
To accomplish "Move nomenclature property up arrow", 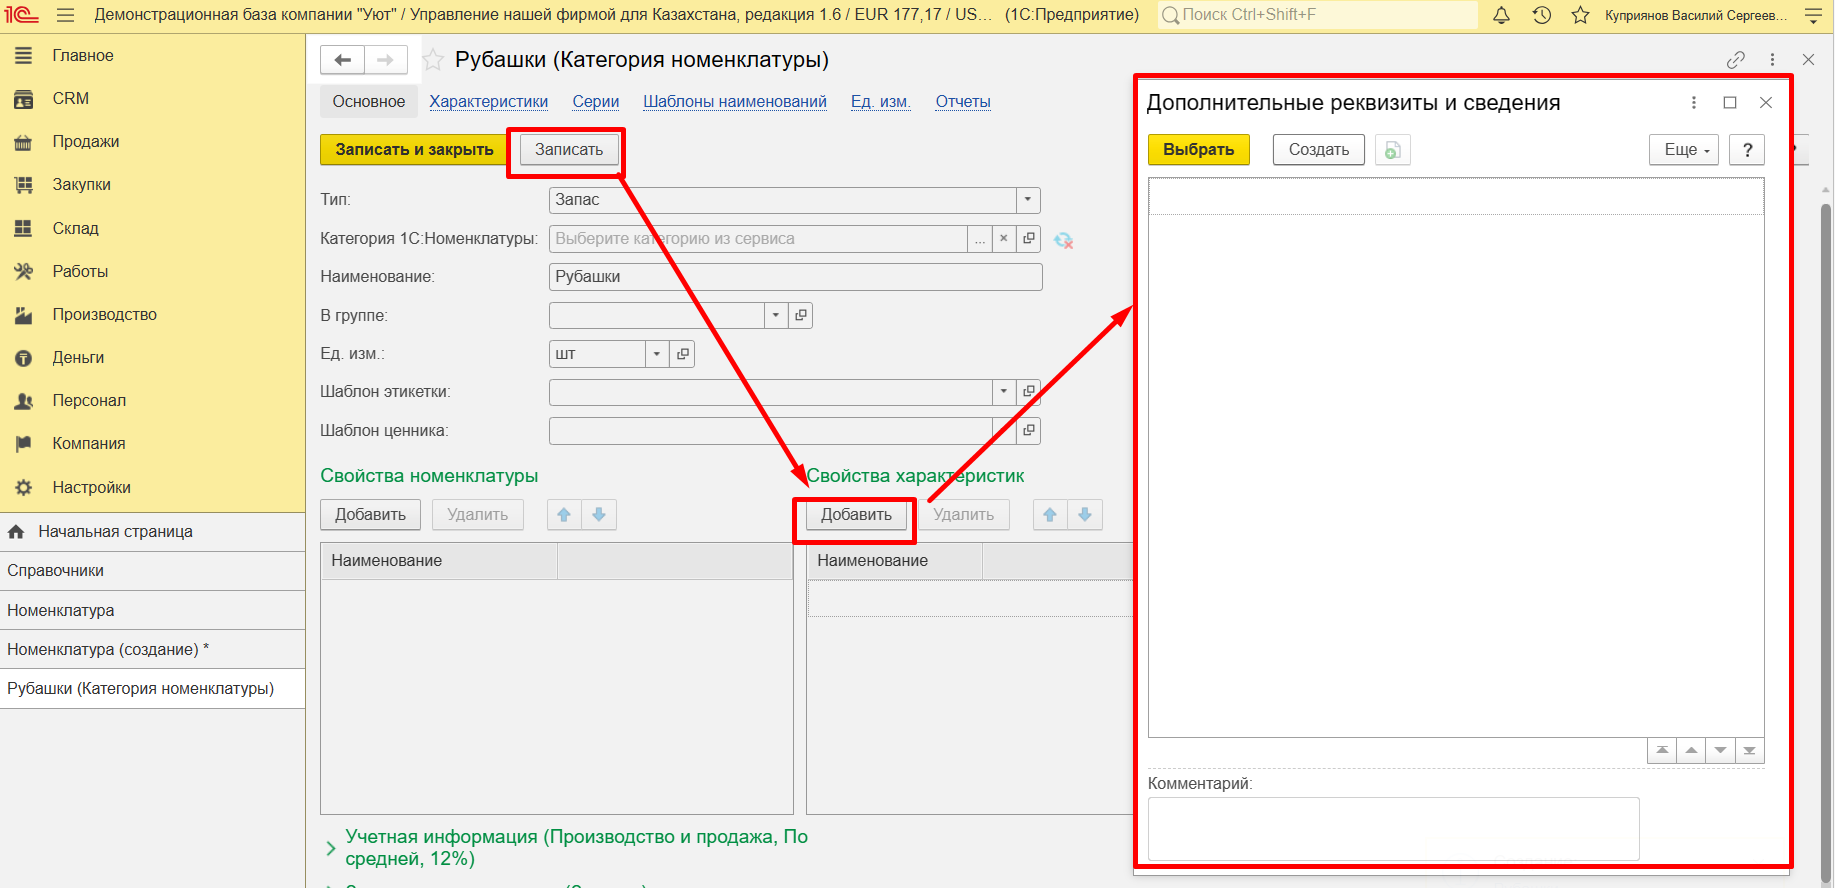I will coord(564,515).
